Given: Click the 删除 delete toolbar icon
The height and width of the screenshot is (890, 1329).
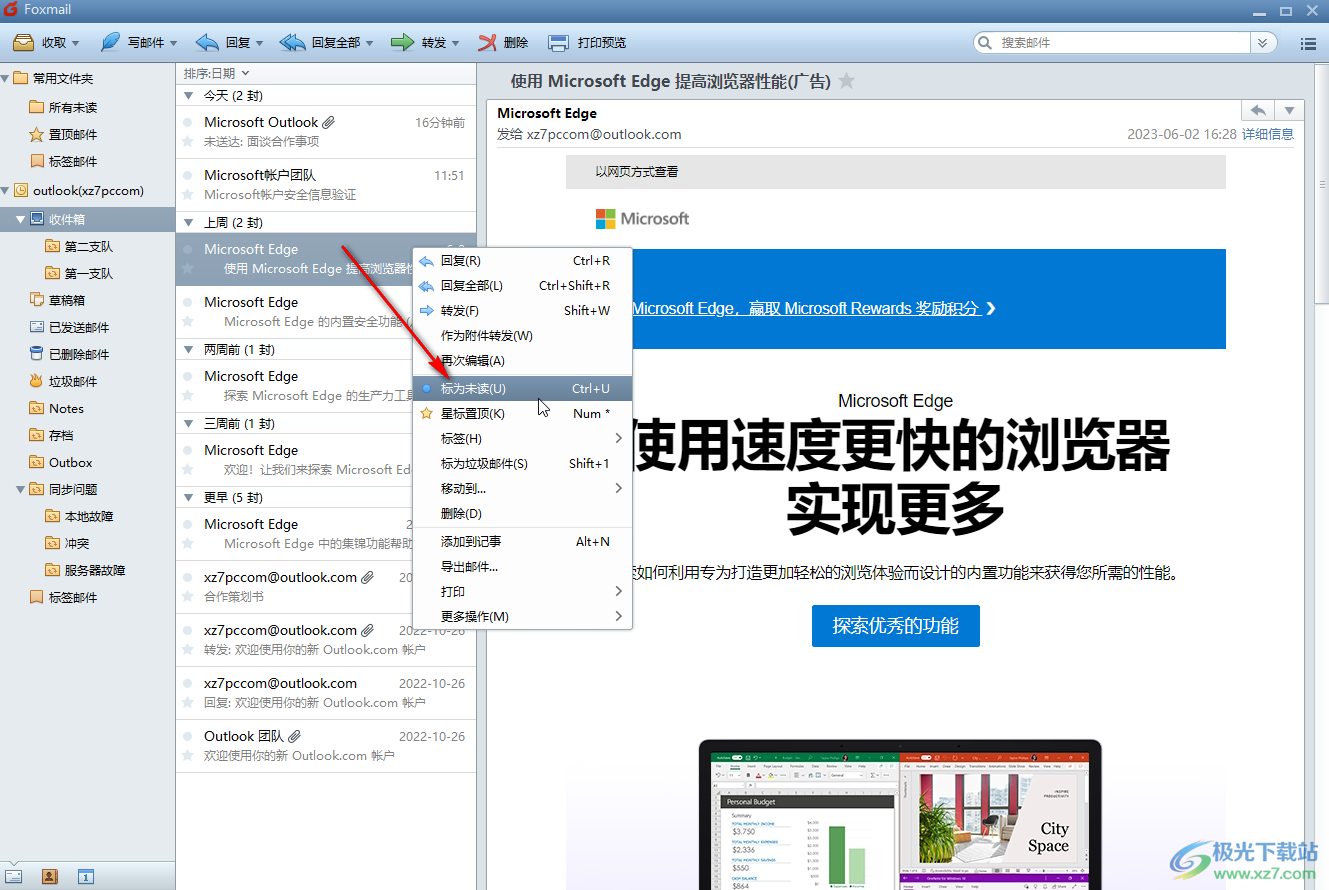Looking at the screenshot, I should pyautogui.click(x=487, y=43).
